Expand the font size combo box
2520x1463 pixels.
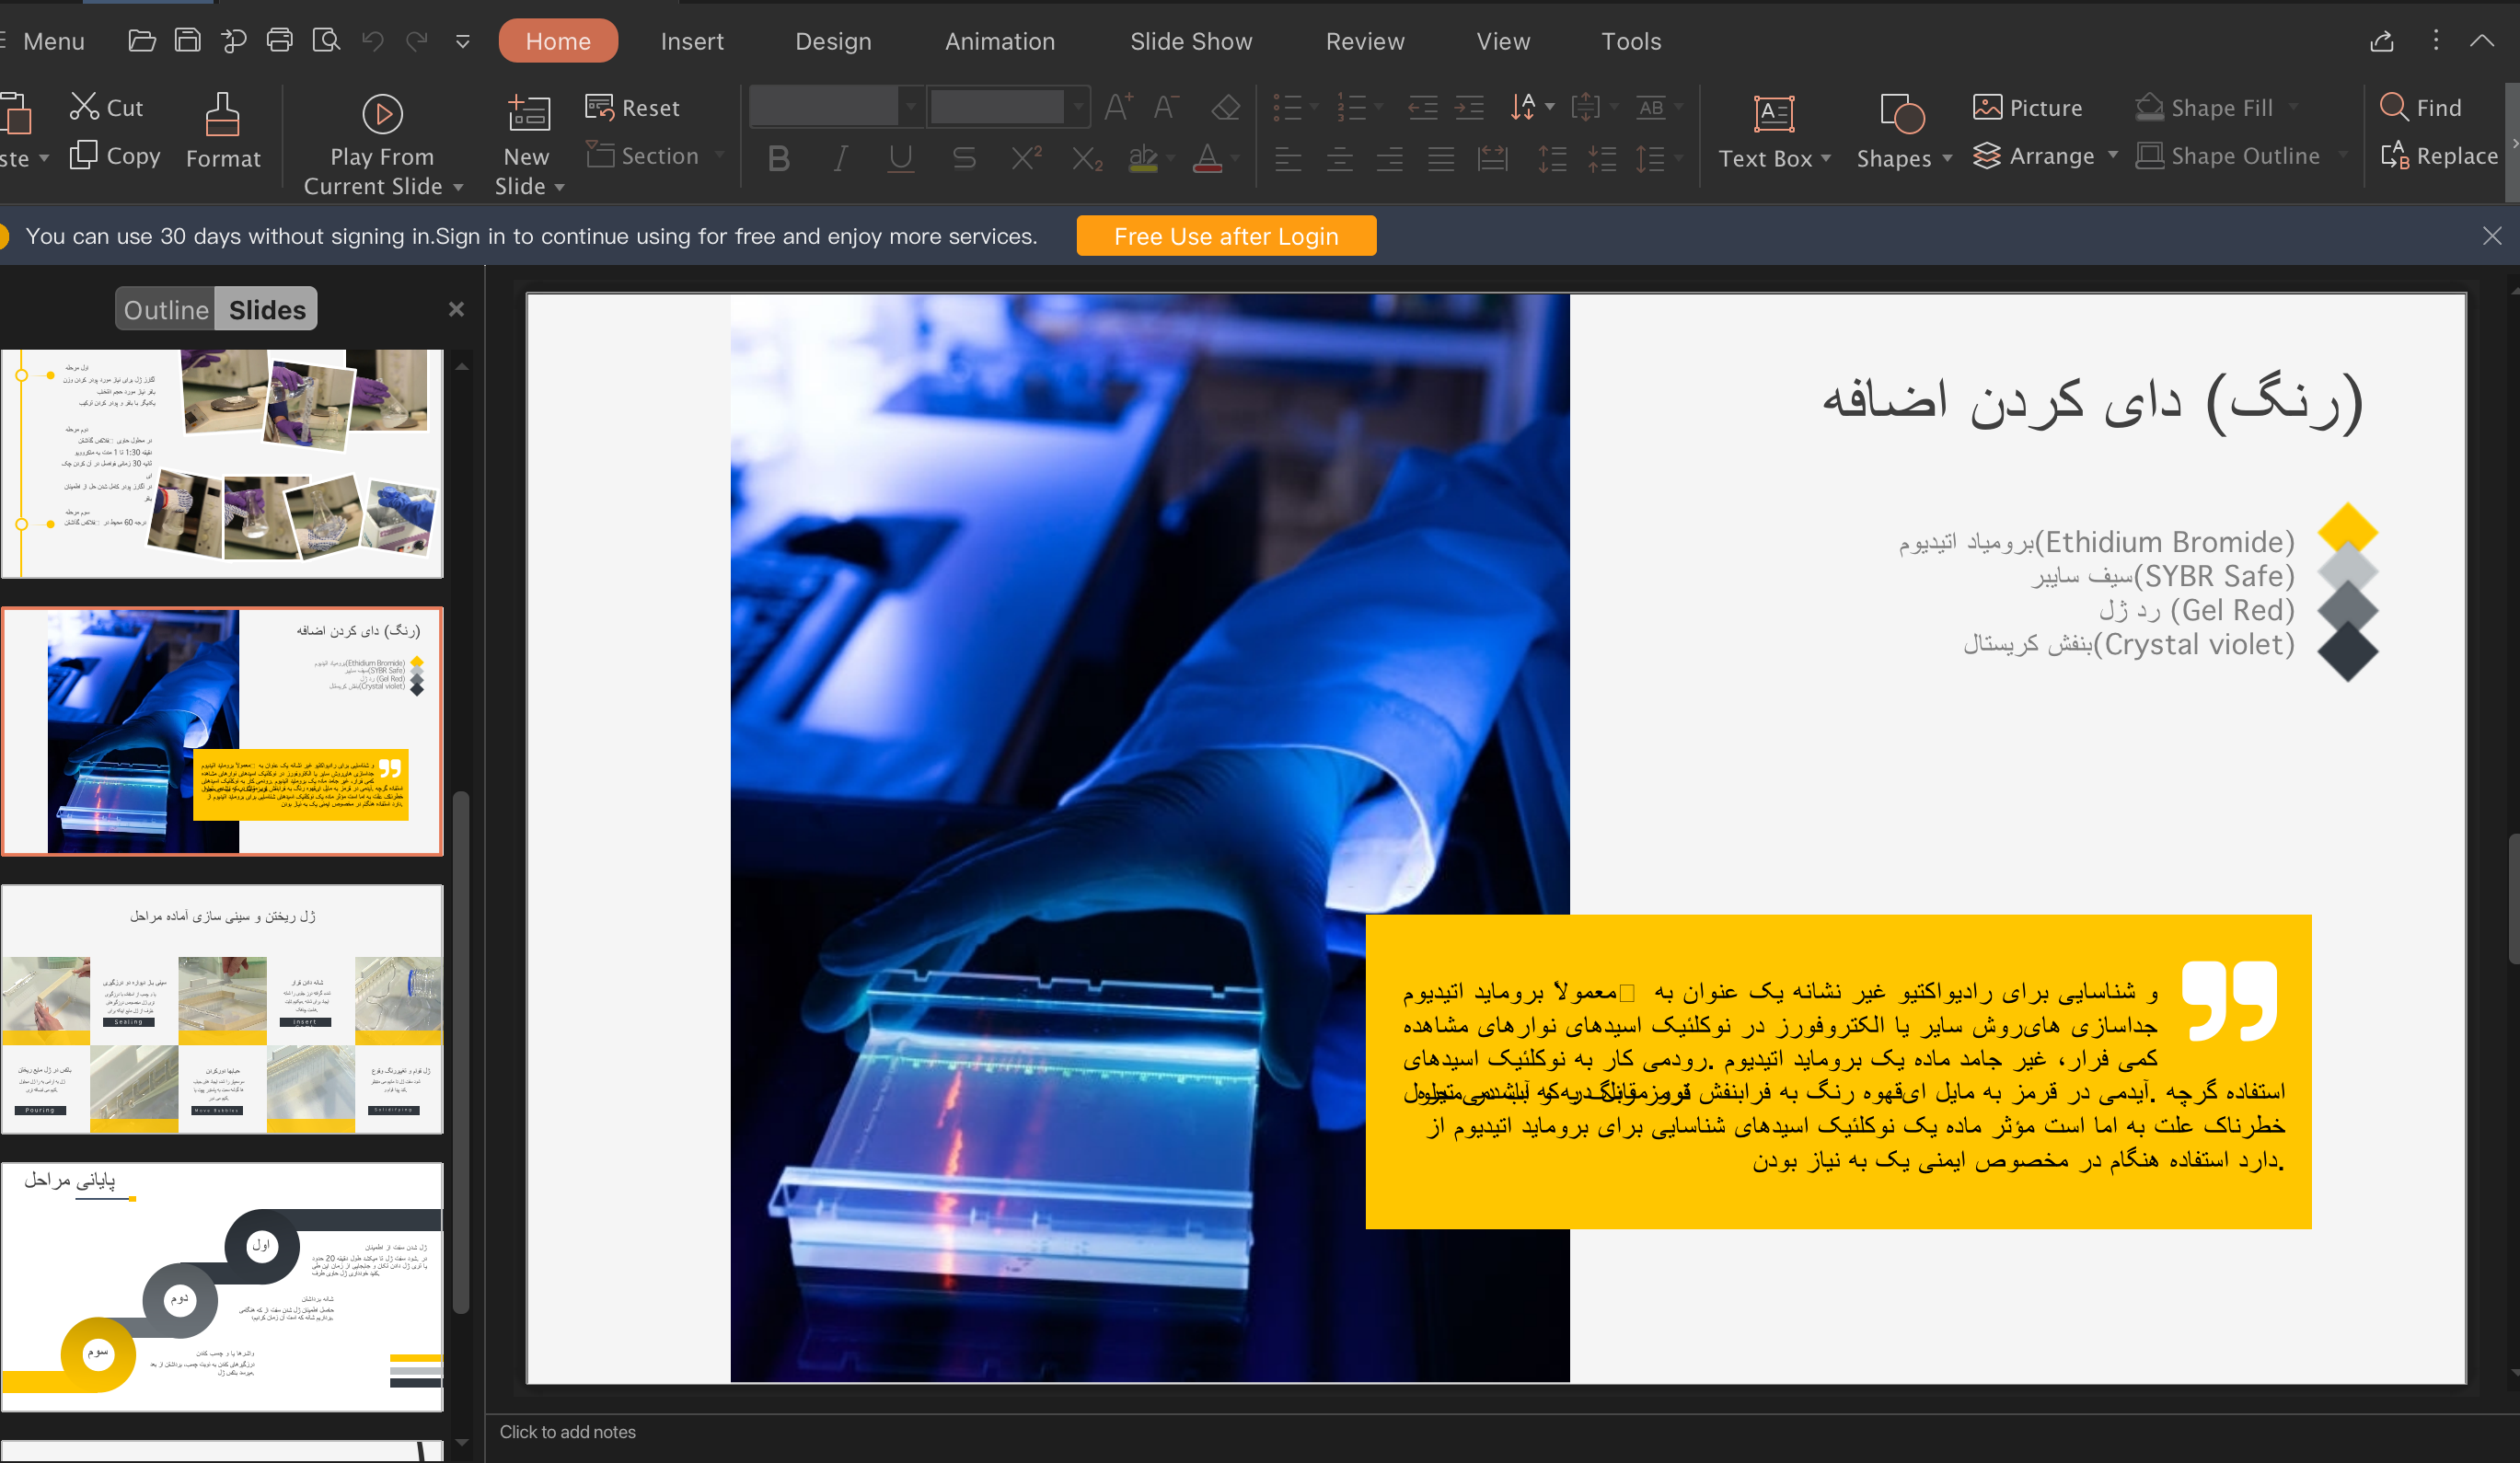coord(1077,106)
